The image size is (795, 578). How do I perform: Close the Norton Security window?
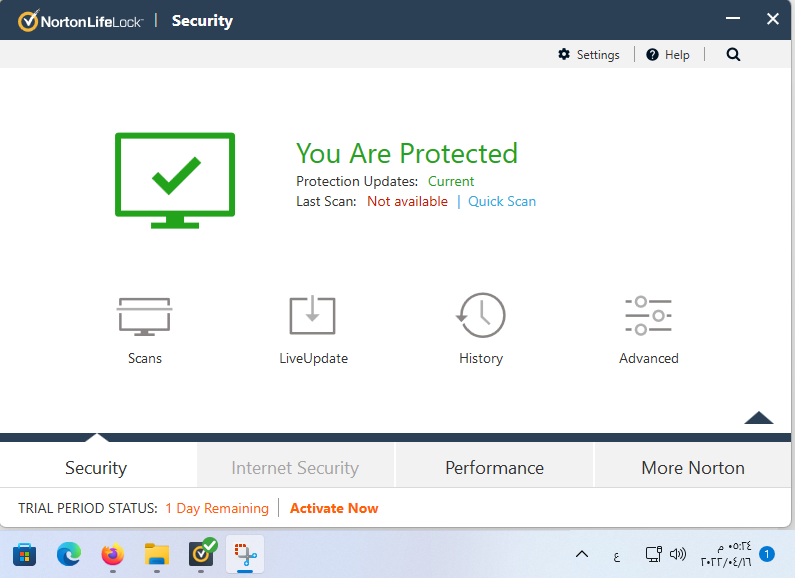coord(773,19)
